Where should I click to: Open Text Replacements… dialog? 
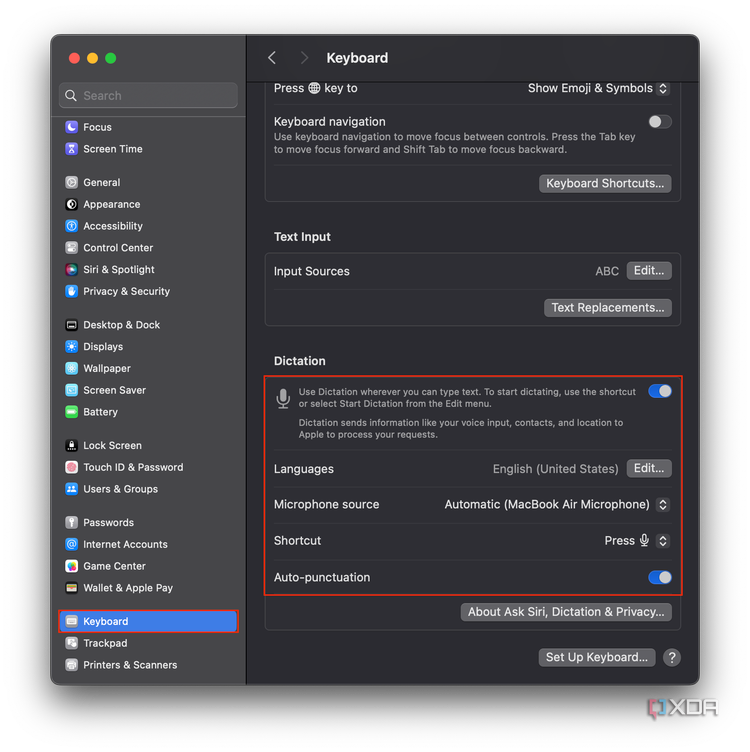click(608, 308)
